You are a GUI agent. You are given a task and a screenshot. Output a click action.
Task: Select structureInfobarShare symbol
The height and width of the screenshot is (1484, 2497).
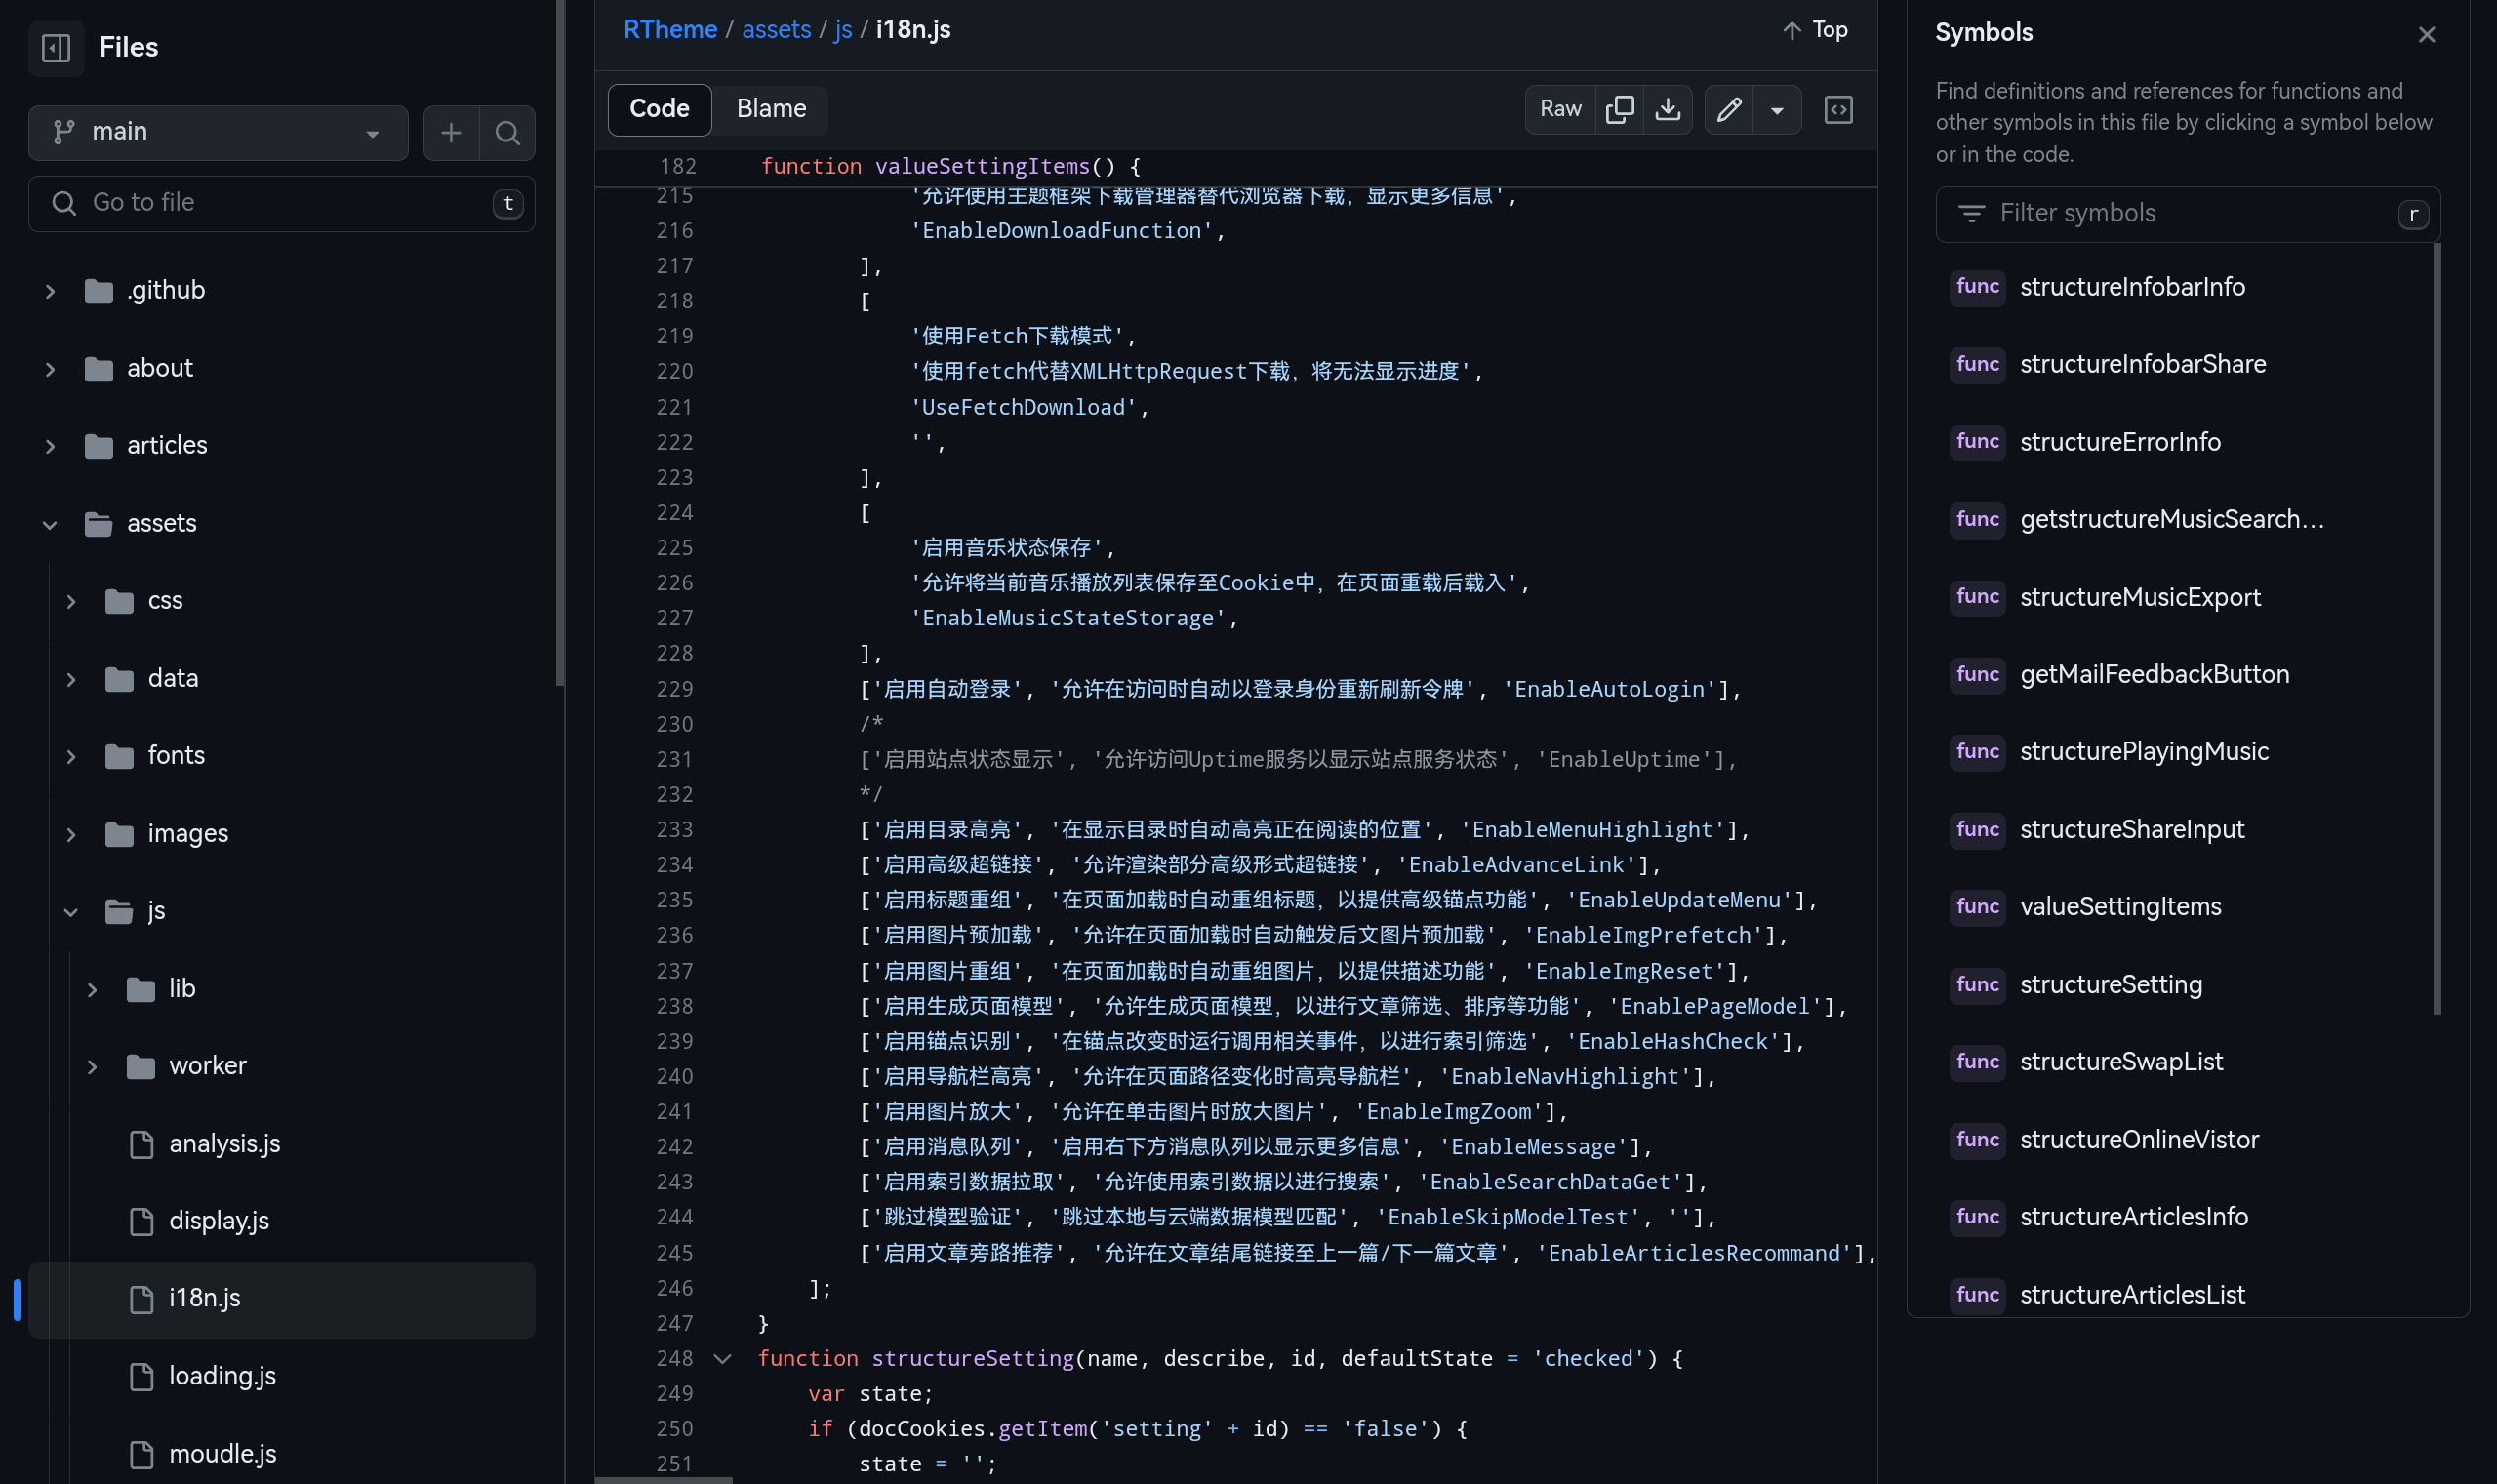(2142, 364)
